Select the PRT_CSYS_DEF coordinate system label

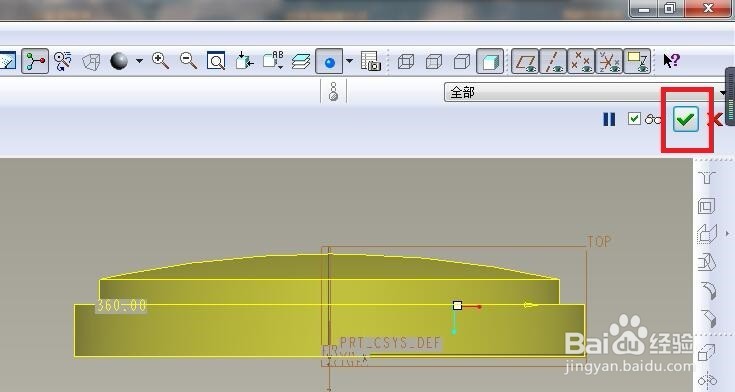click(390, 343)
